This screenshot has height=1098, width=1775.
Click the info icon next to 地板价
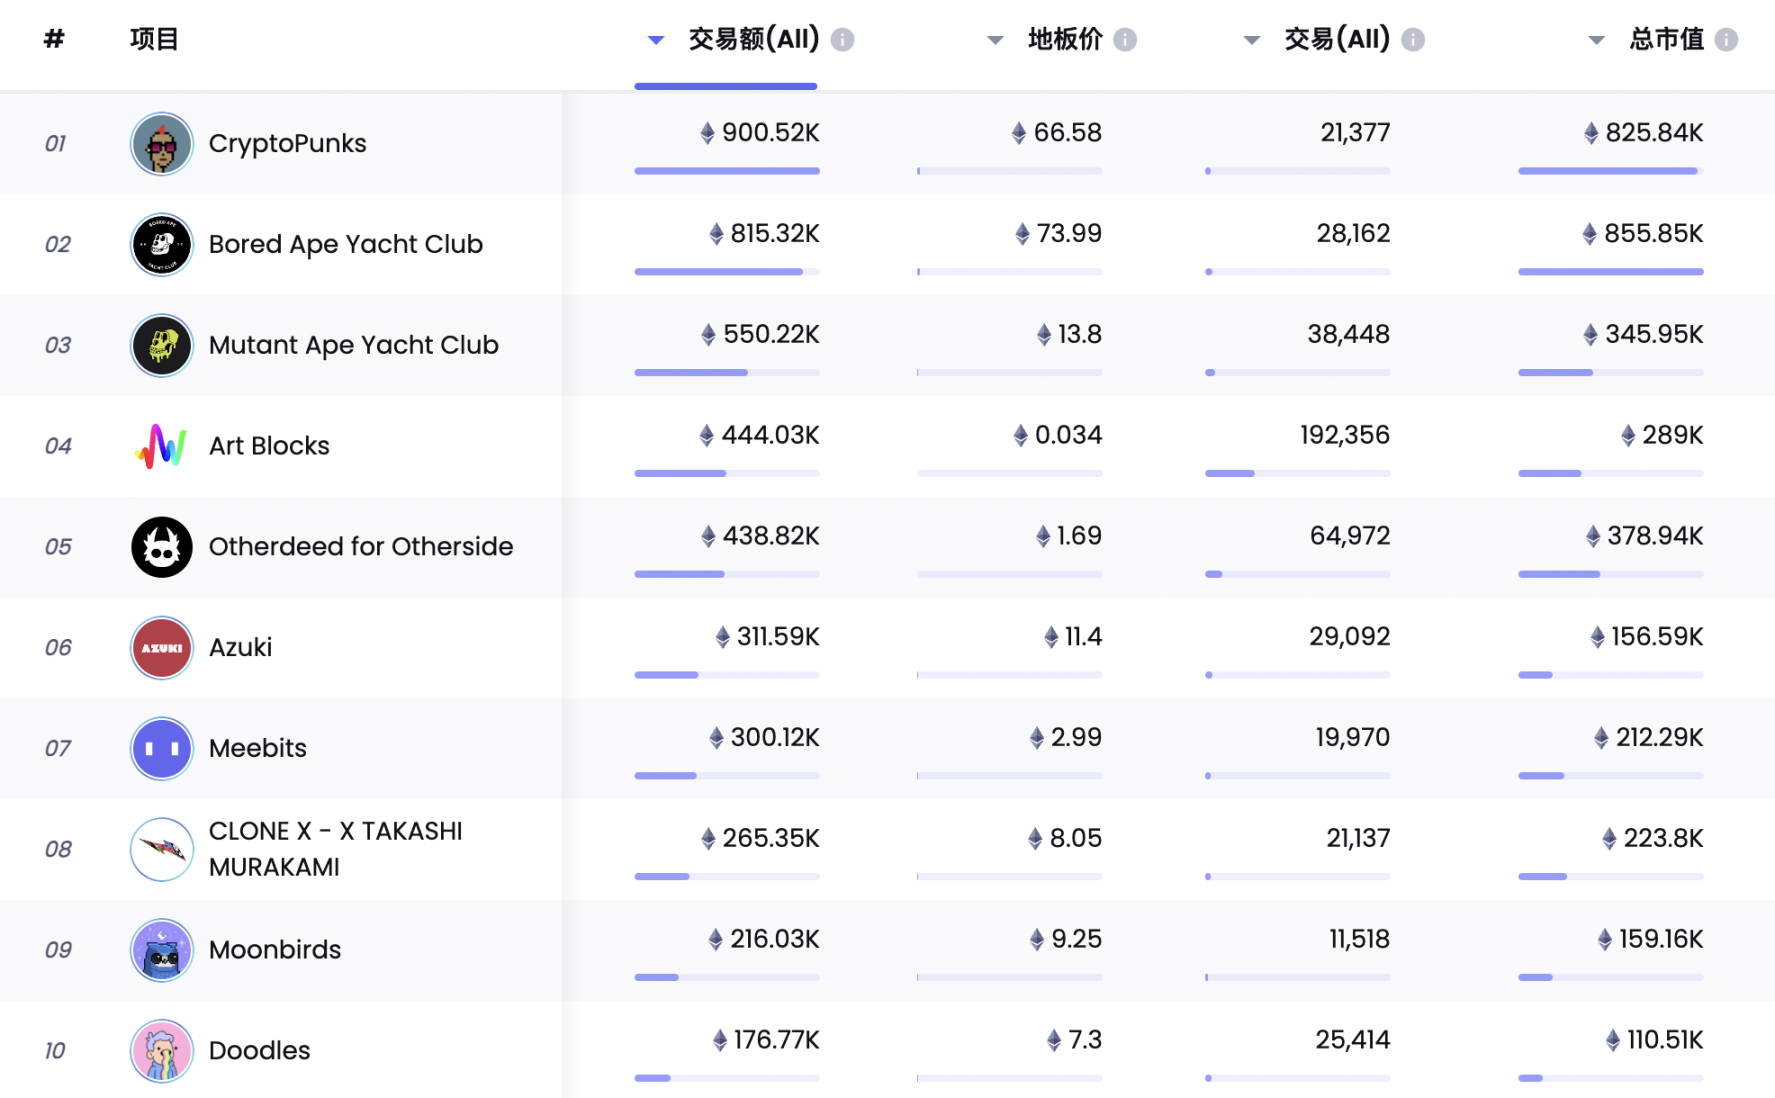click(x=1126, y=39)
